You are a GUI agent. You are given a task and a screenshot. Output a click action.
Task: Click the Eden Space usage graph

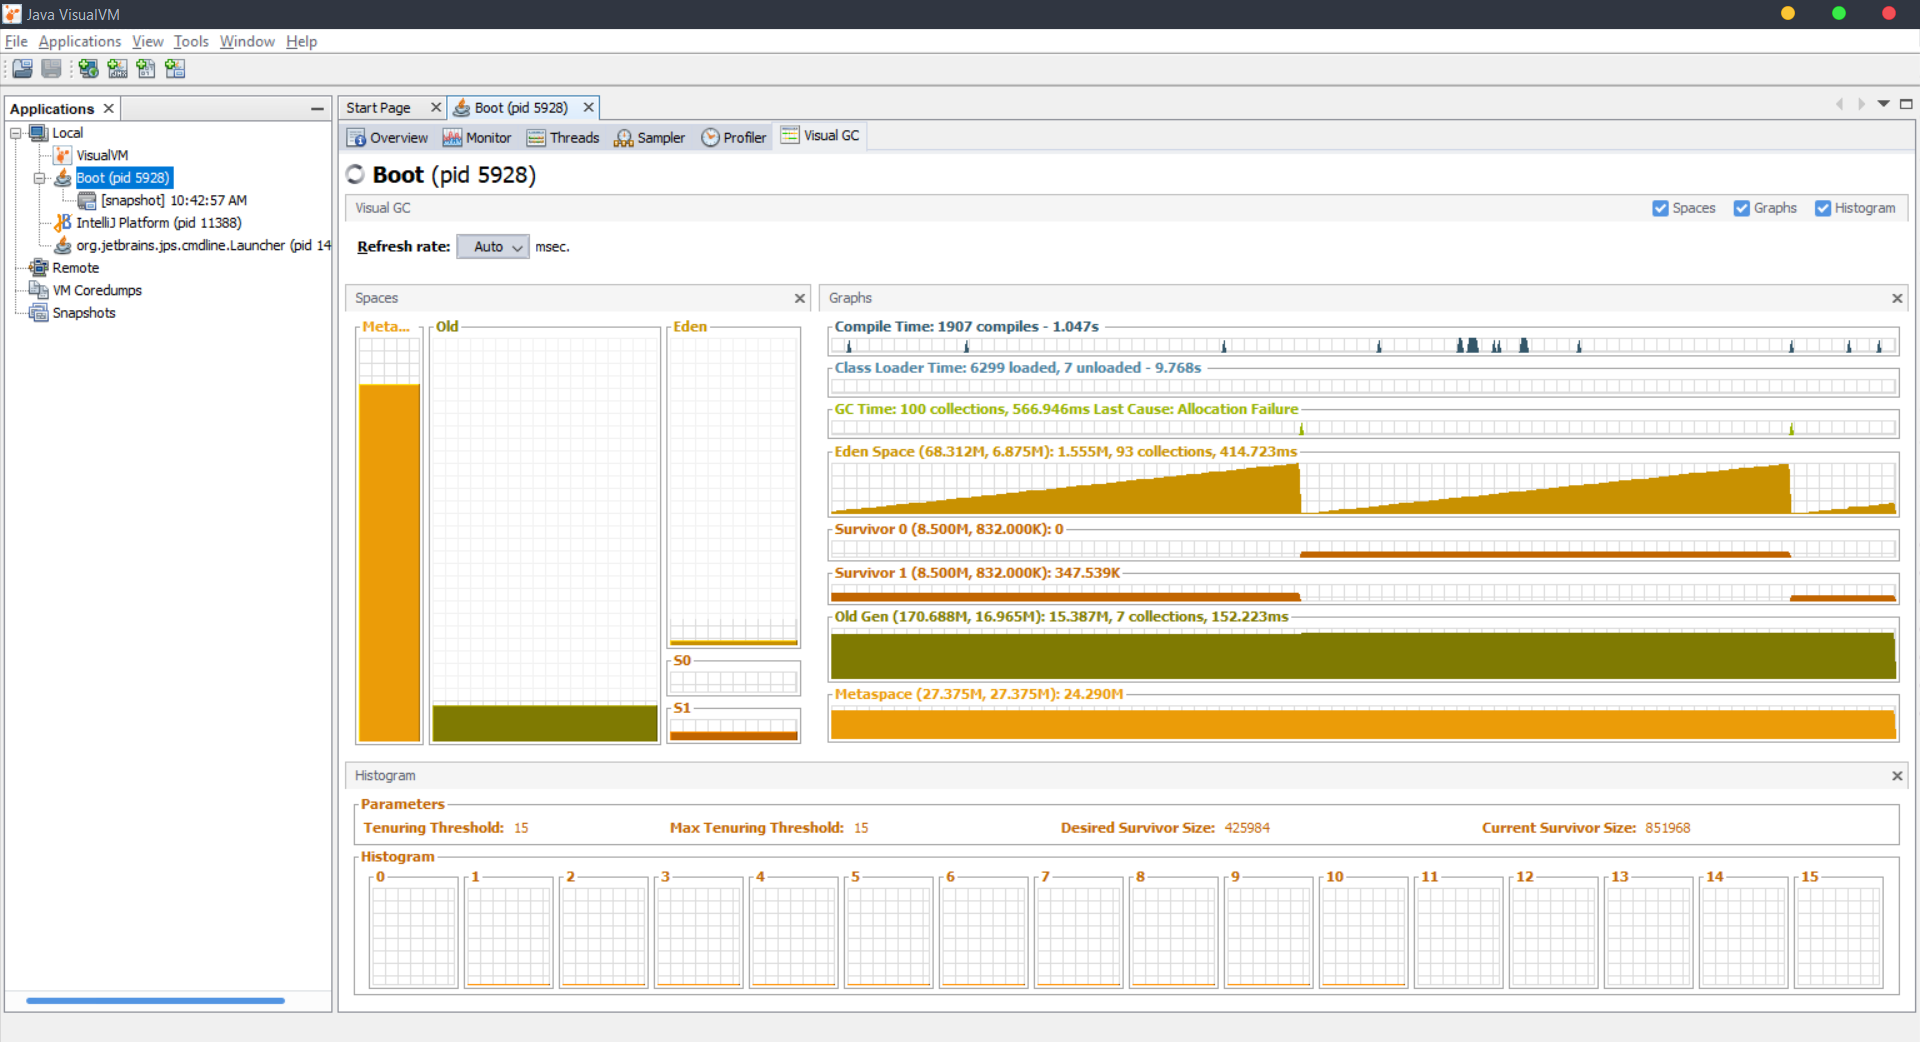(1363, 488)
